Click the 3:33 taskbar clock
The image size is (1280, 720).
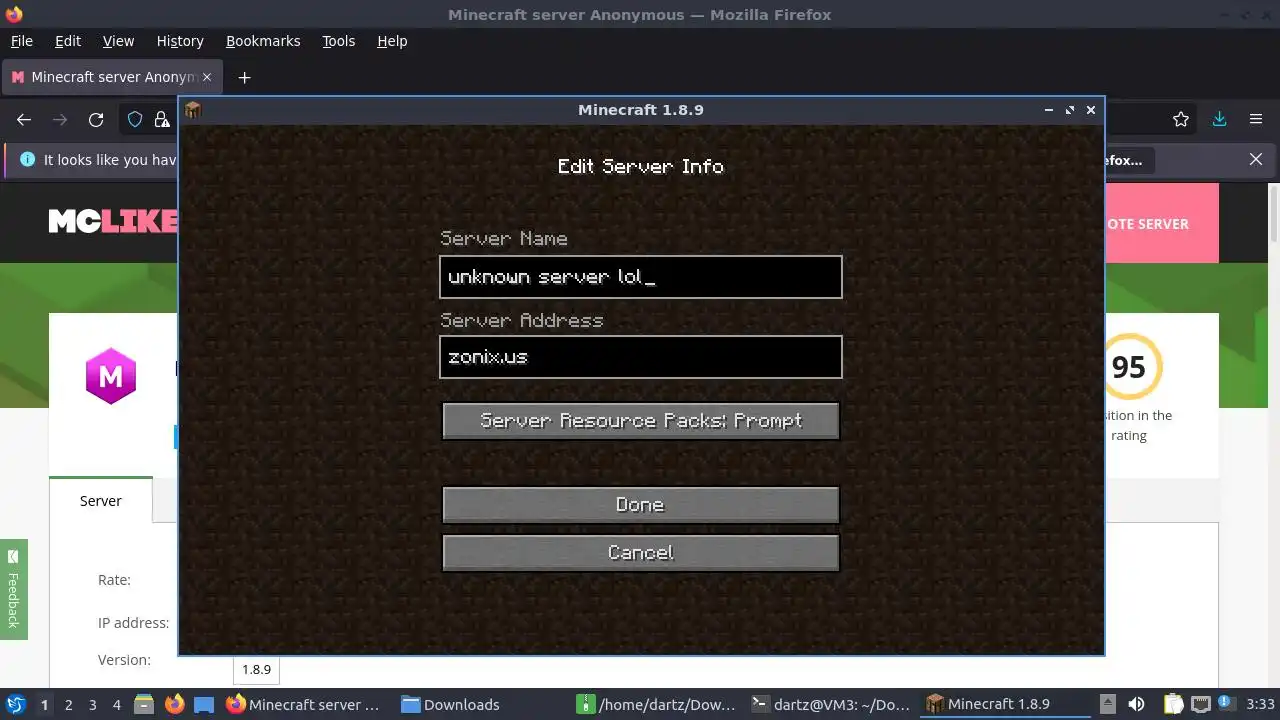pos(1260,705)
